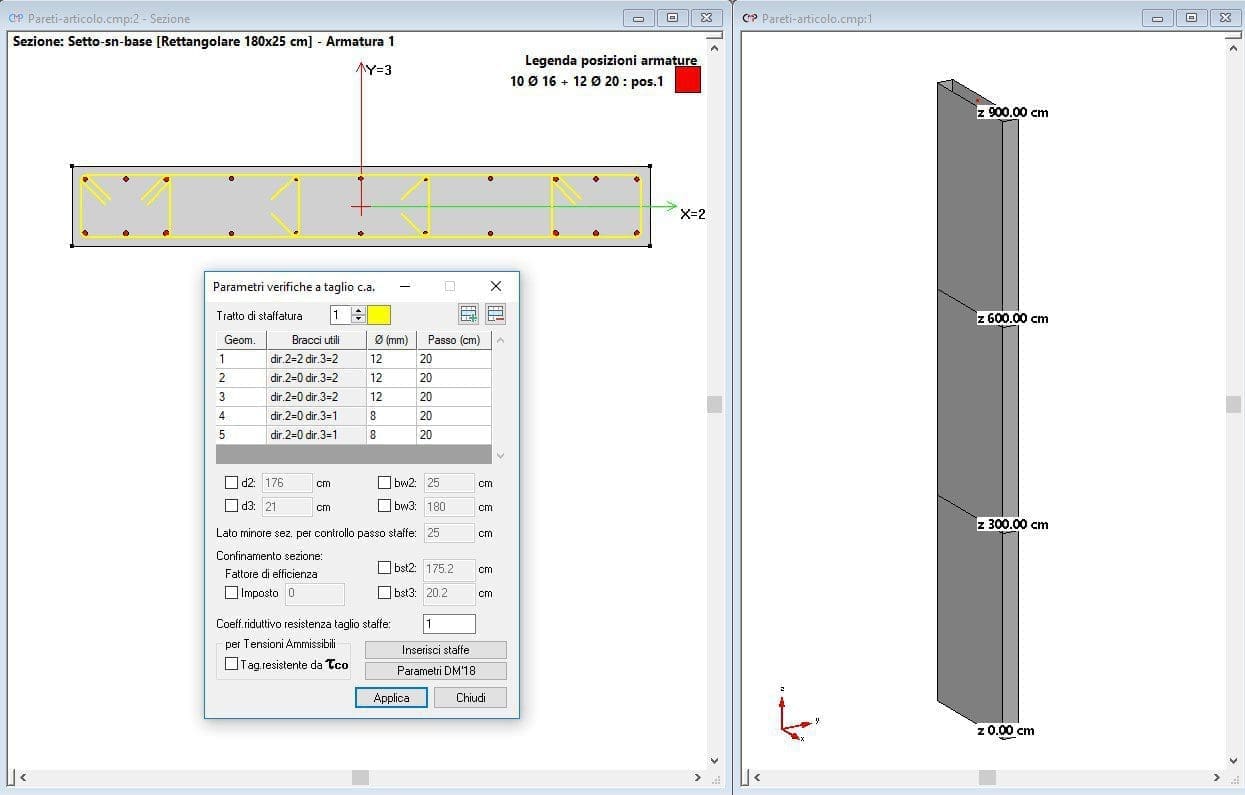Enable the d2 checkbox

pos(232,483)
